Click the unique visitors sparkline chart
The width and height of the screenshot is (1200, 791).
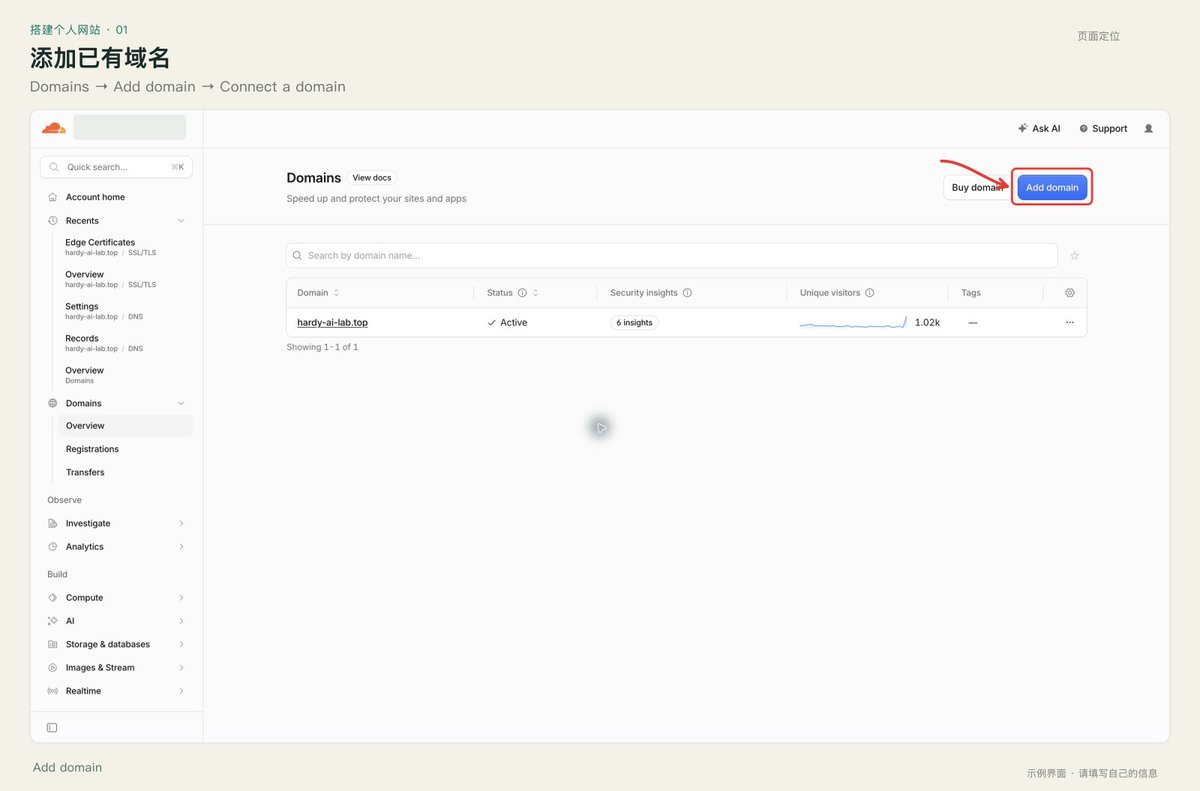[853, 323]
